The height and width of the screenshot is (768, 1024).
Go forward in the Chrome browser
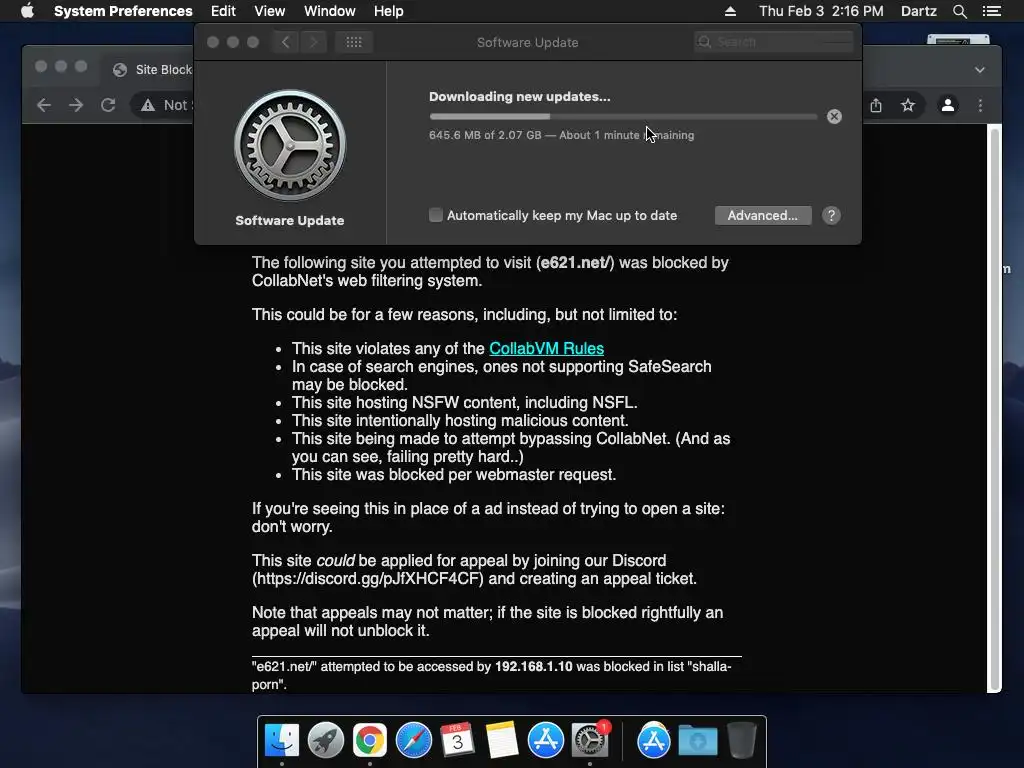pyautogui.click(x=76, y=105)
